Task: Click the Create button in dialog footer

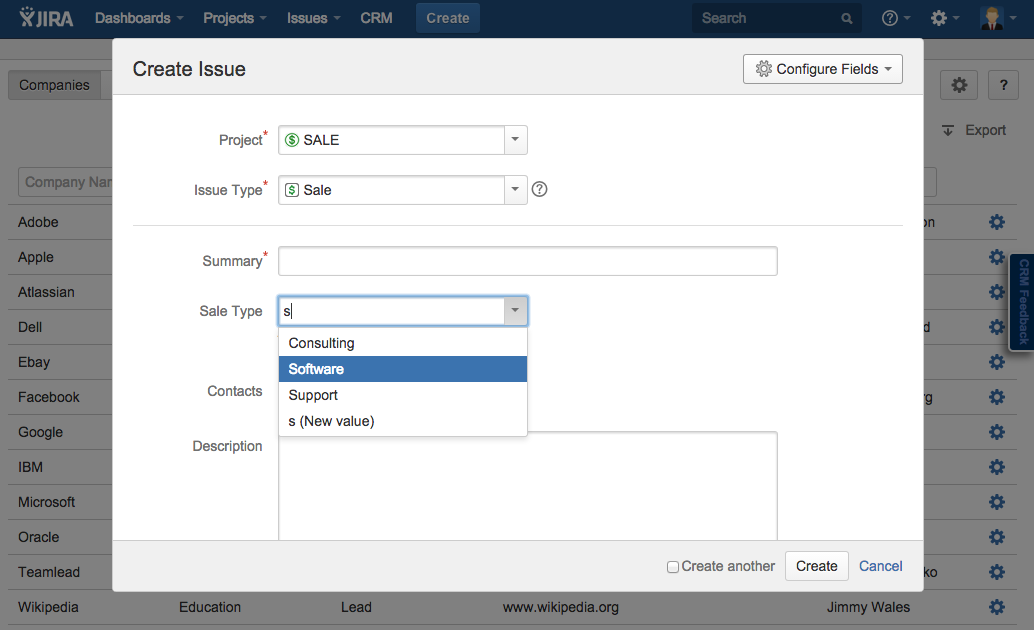Action: point(816,566)
